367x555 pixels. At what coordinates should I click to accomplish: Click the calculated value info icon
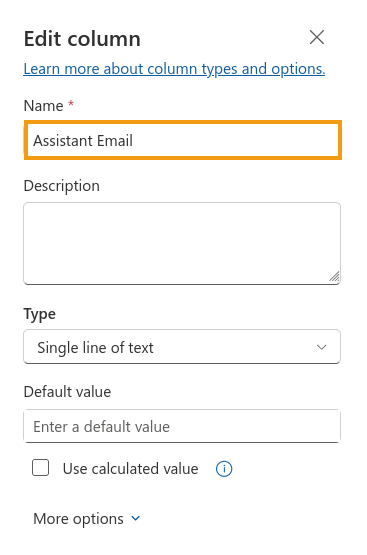(x=224, y=469)
